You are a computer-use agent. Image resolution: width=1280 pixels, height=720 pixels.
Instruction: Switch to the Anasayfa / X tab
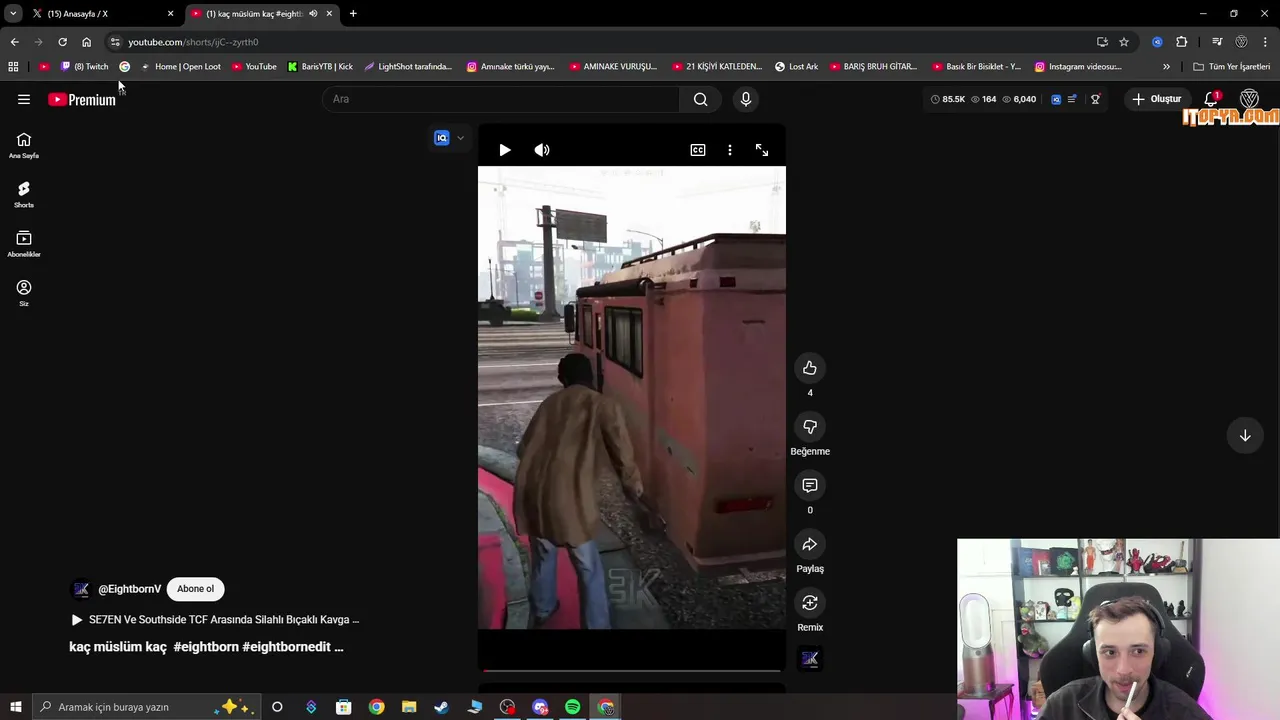pos(101,14)
